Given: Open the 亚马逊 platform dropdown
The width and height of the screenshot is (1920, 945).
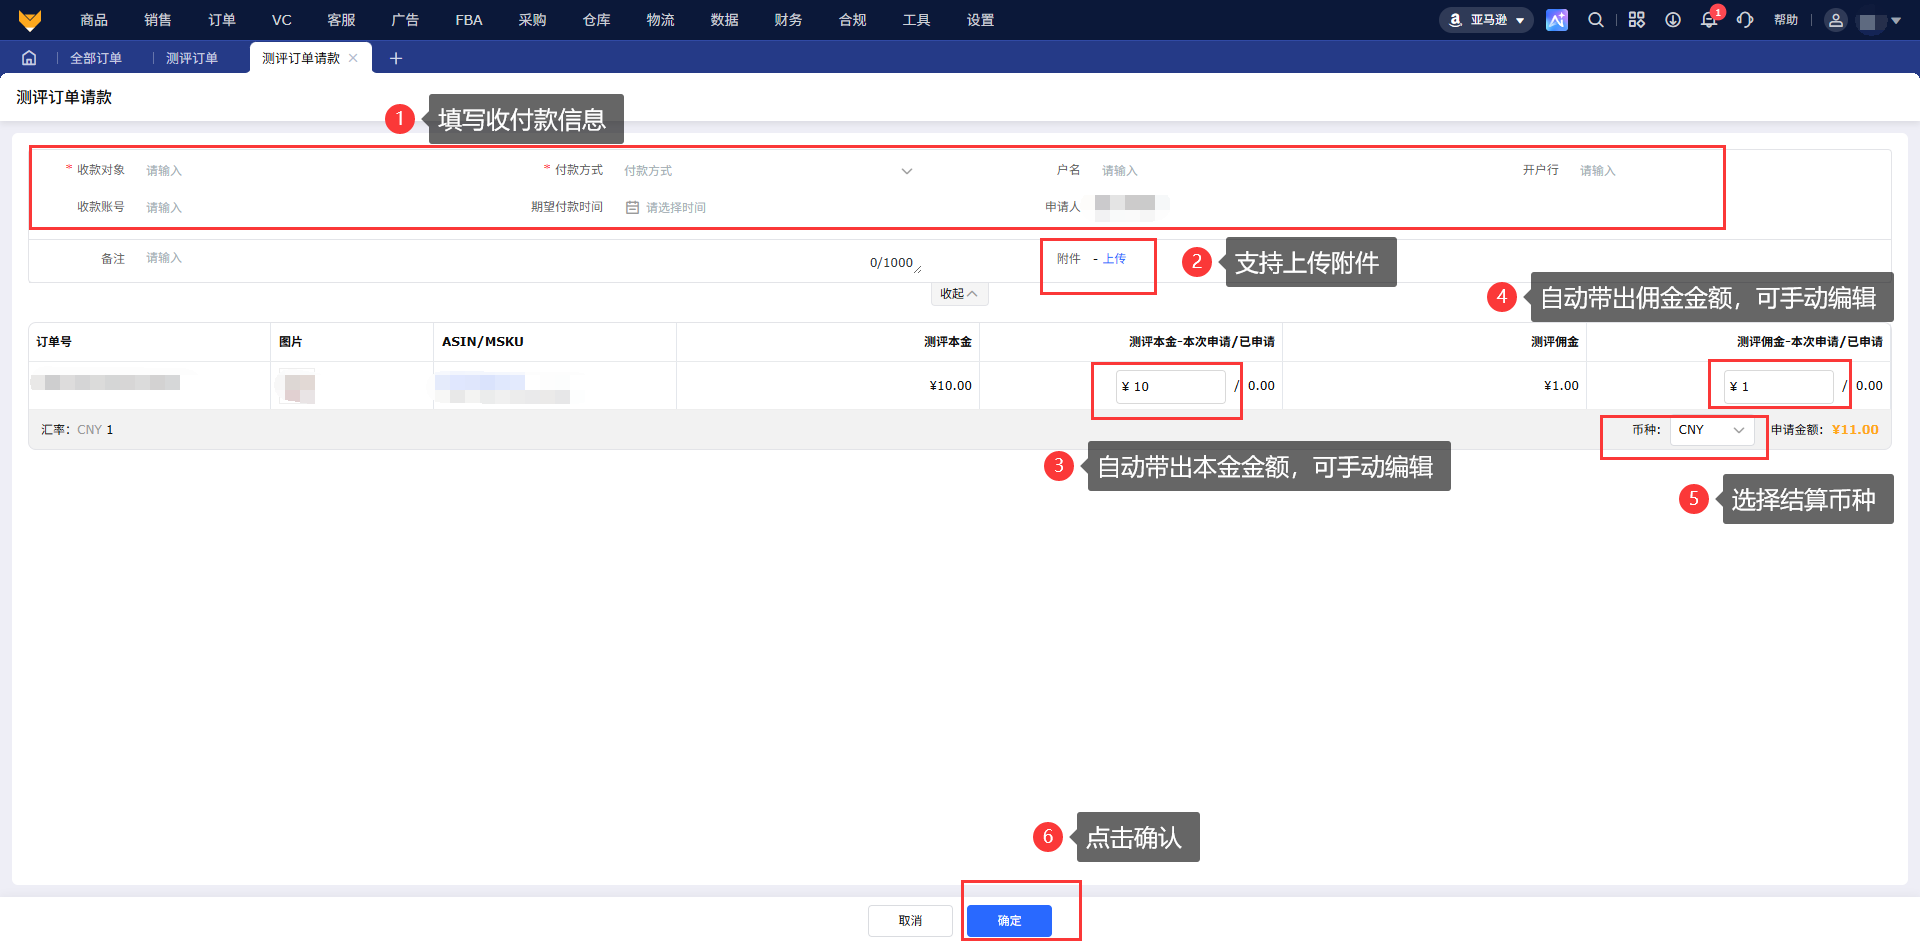Looking at the screenshot, I should click(1486, 20).
